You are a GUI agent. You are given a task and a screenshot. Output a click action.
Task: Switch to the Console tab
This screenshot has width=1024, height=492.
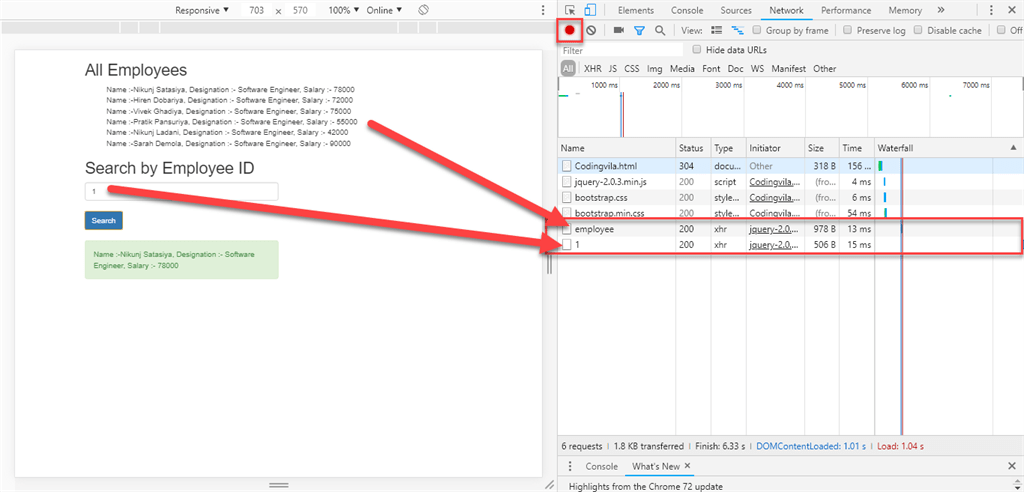tap(687, 10)
